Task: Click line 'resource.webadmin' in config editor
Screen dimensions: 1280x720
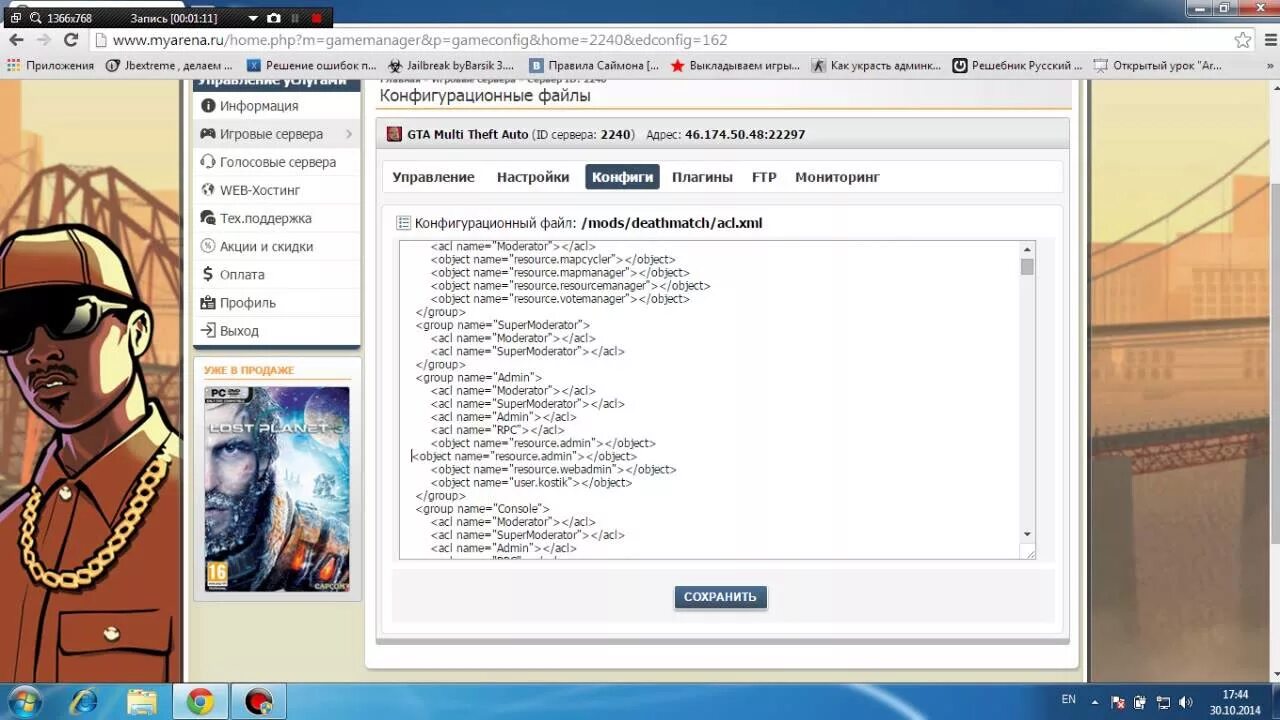Action: coord(554,470)
